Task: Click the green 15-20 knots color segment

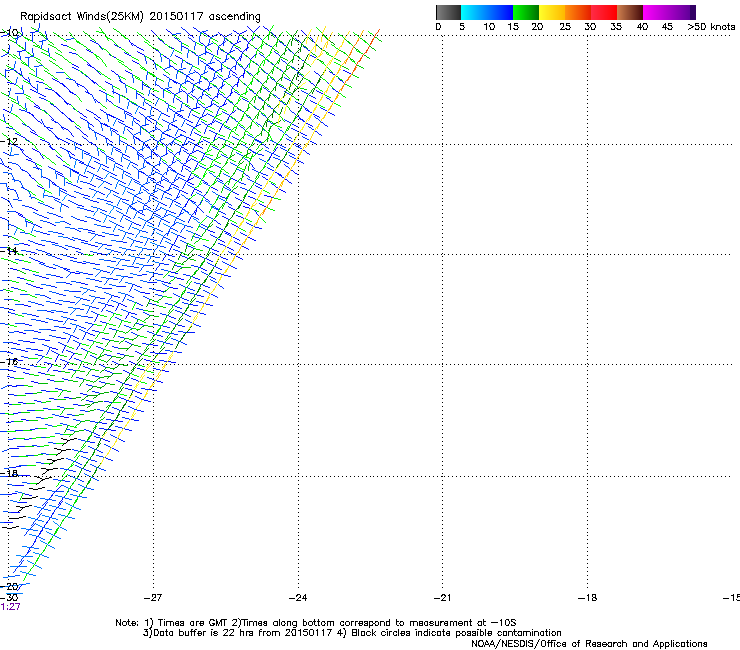Action: (x=526, y=12)
